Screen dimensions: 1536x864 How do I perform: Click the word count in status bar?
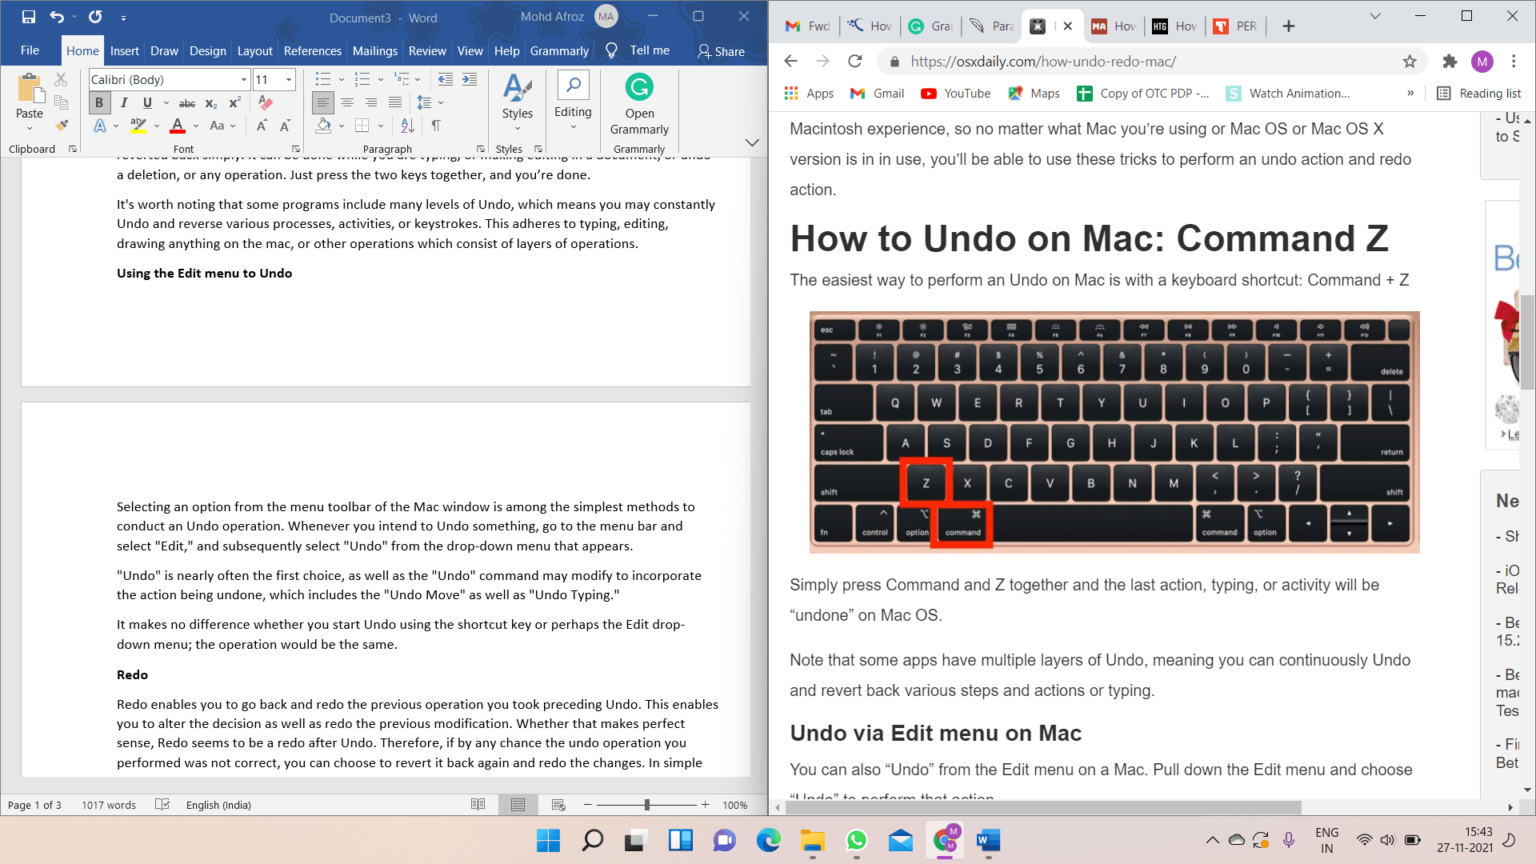coord(109,804)
